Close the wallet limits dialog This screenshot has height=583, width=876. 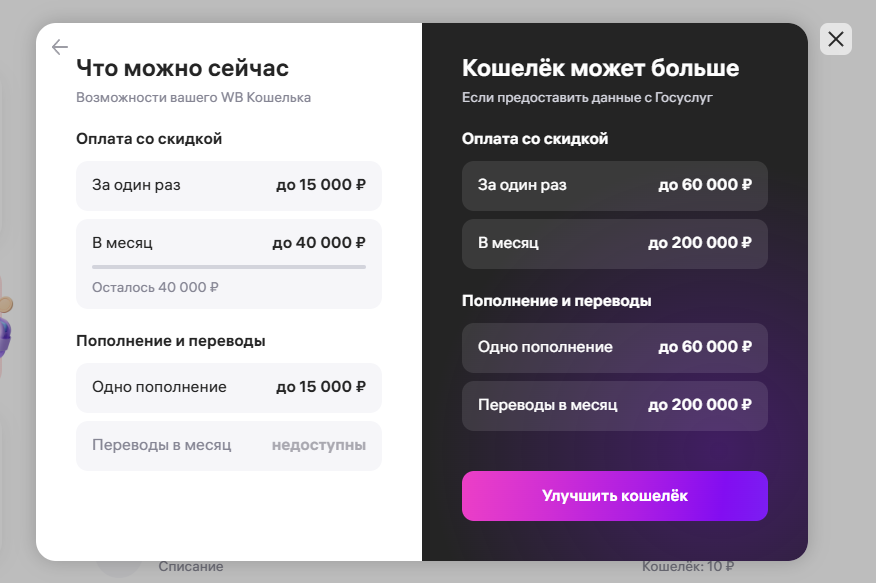836,39
